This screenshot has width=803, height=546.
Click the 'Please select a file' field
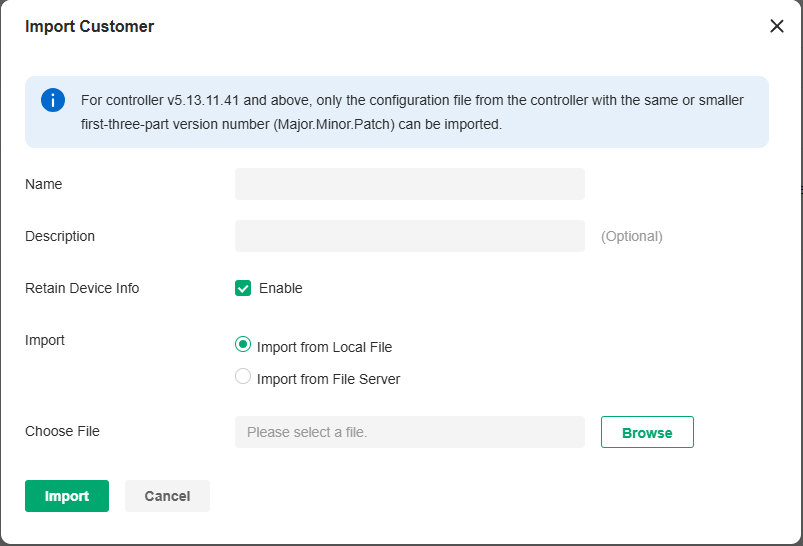pyautogui.click(x=409, y=432)
